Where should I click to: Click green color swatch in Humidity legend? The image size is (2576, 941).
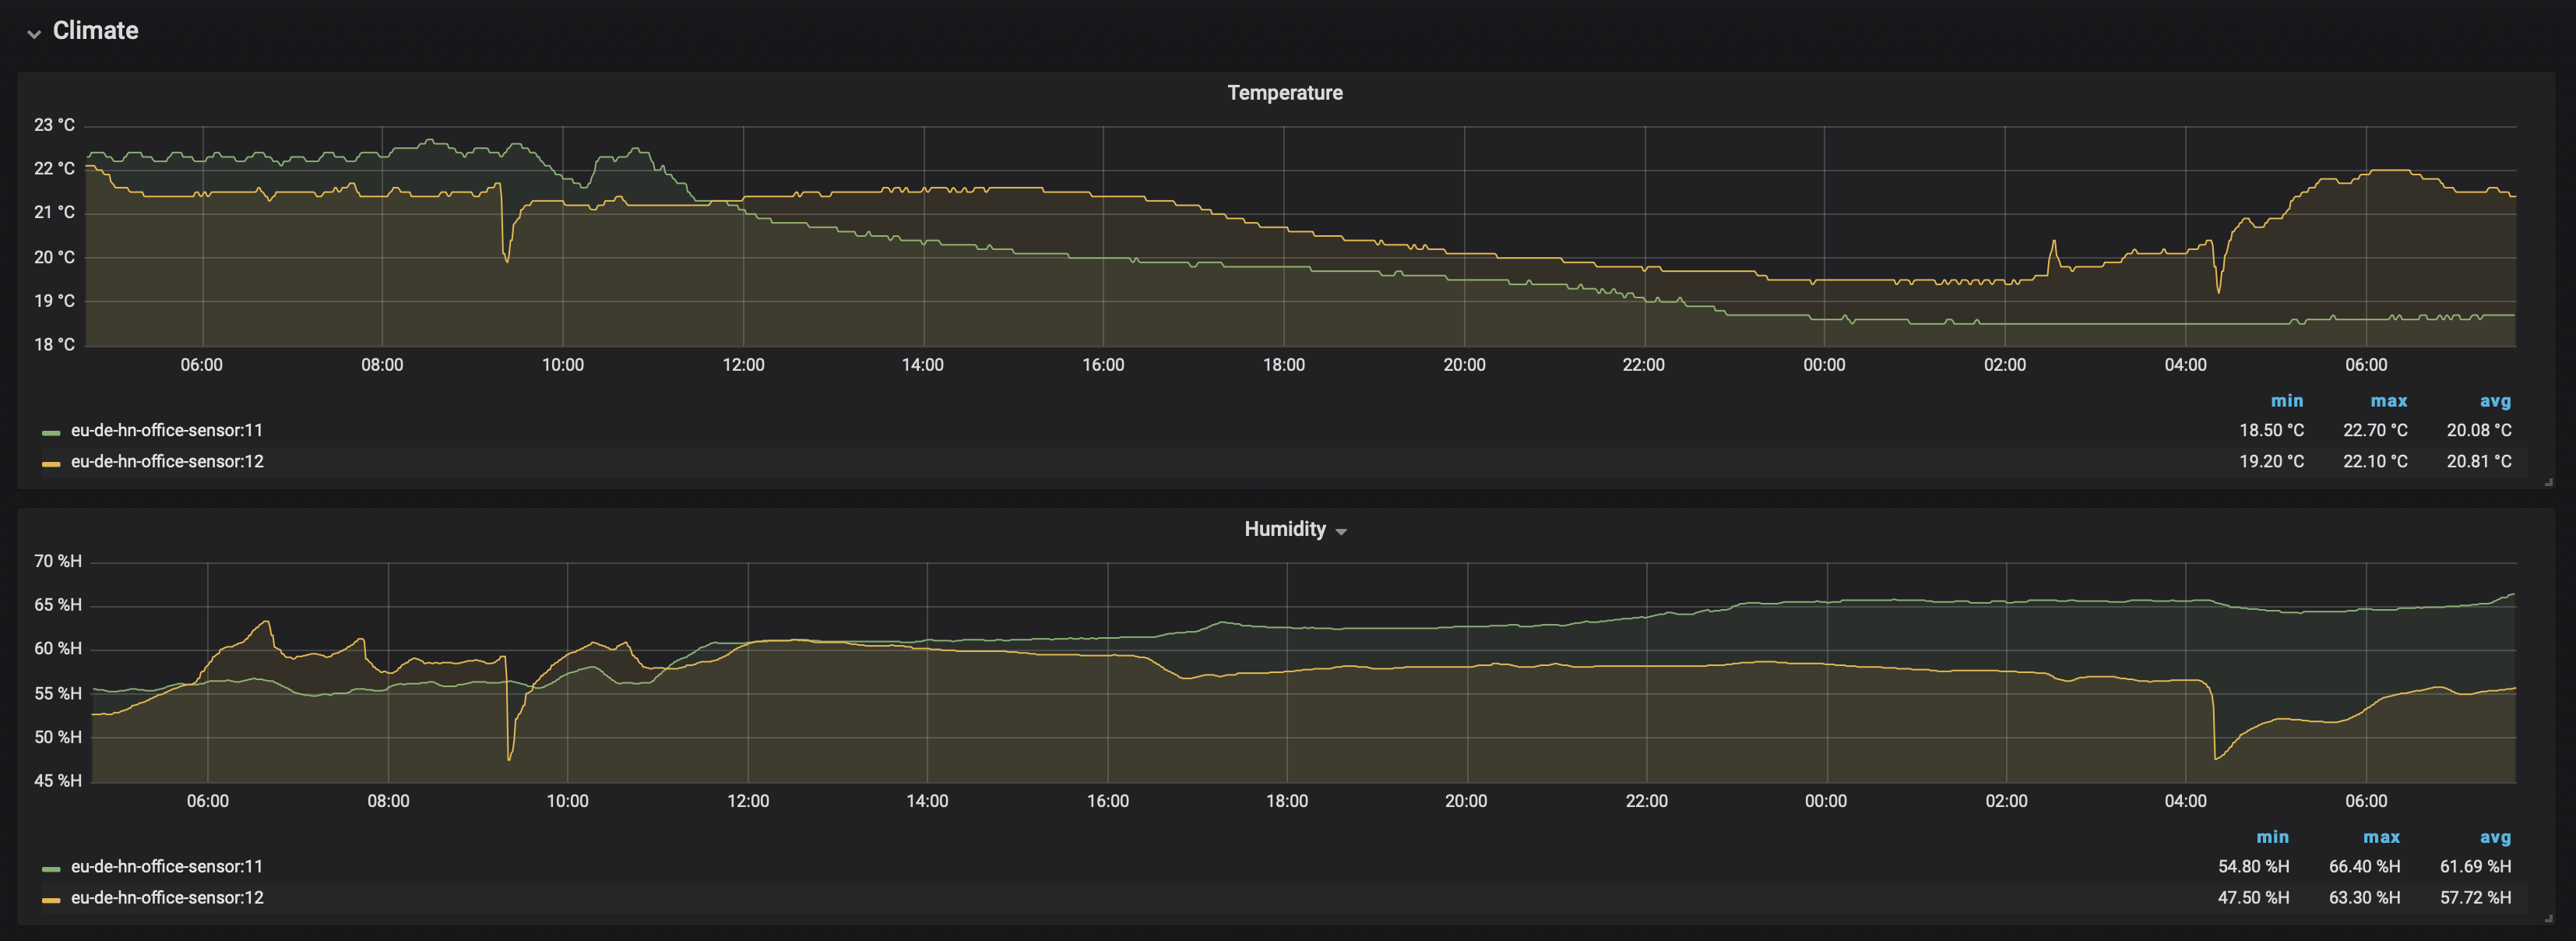[x=51, y=869]
